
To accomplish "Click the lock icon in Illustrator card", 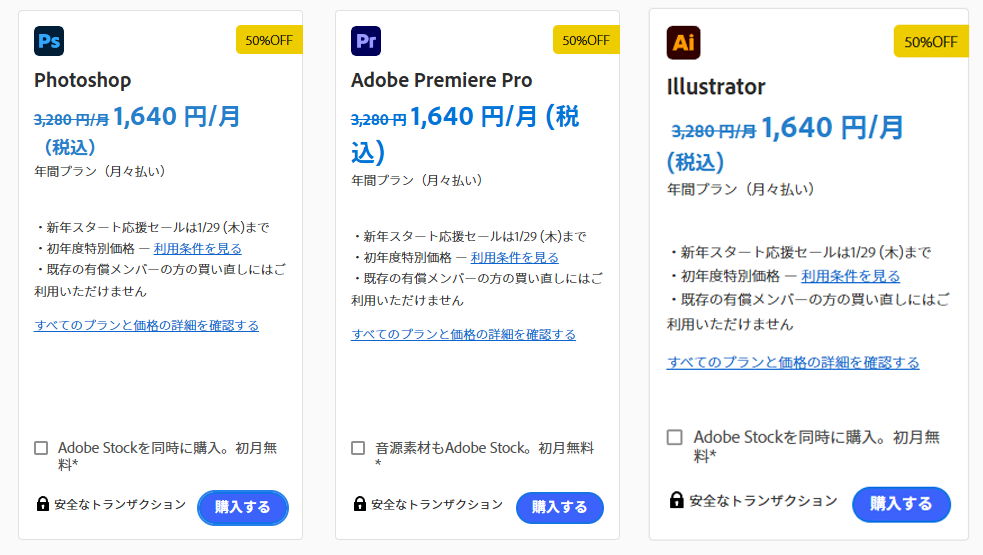I will point(677,500).
